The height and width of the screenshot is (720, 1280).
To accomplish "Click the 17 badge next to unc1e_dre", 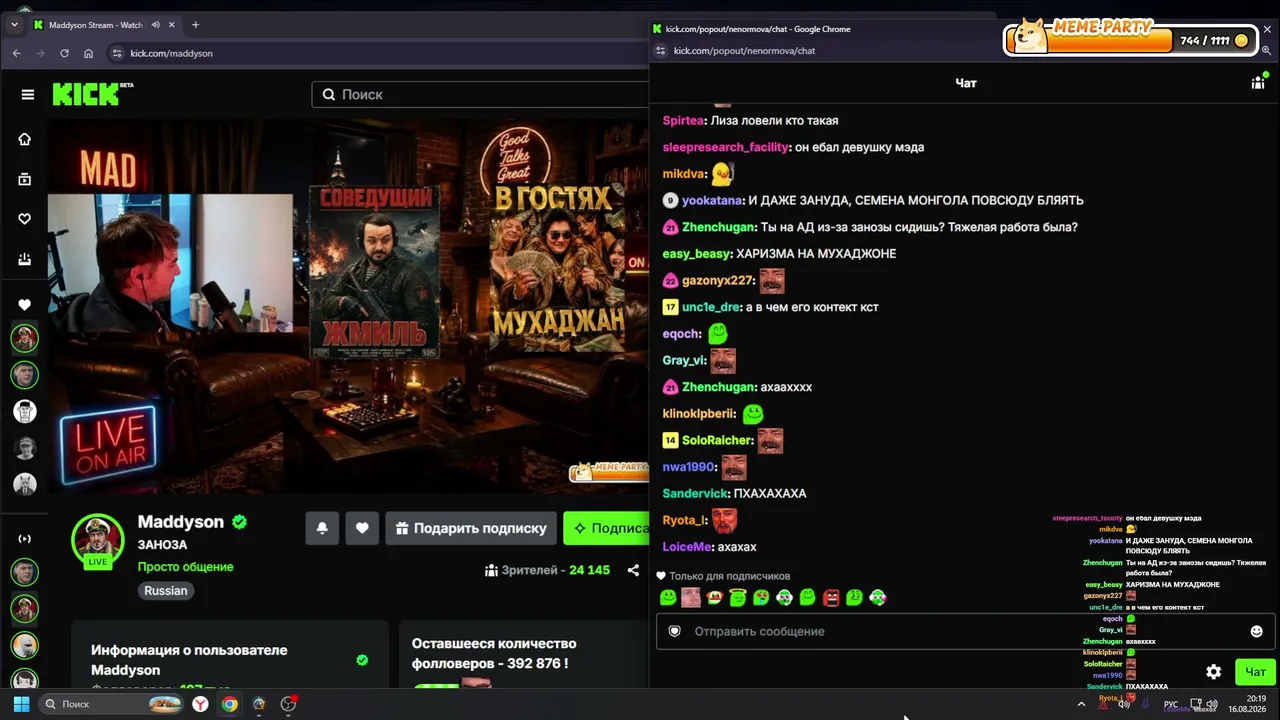I will pyautogui.click(x=670, y=307).
